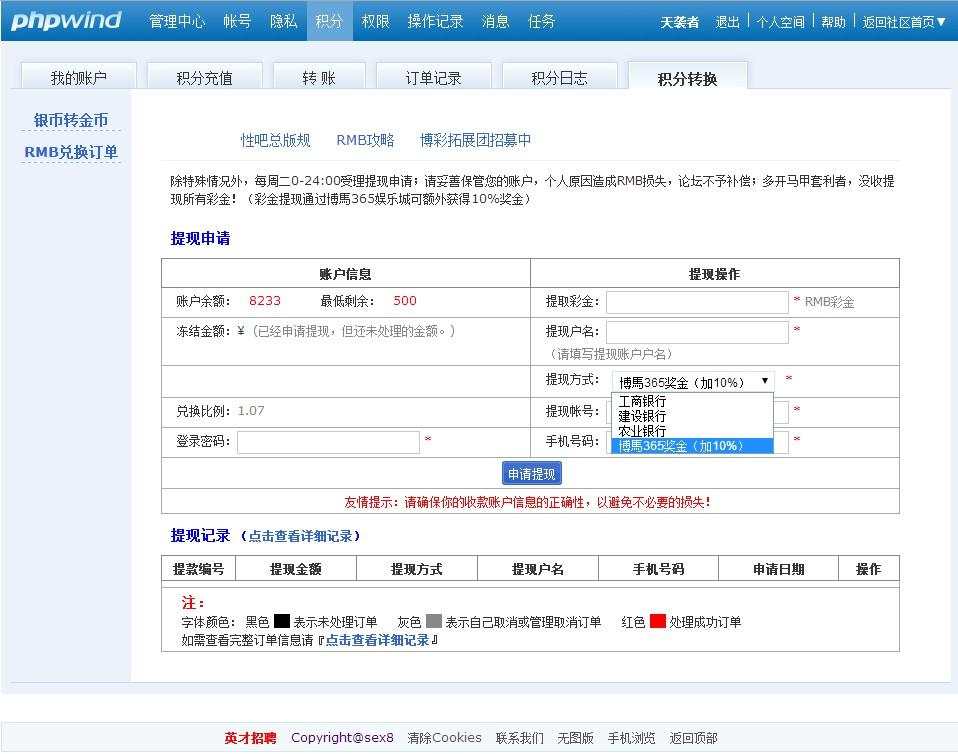Open 点击查看详细记录 link beside 提现记录
The width and height of the screenshot is (958, 754).
(x=300, y=536)
